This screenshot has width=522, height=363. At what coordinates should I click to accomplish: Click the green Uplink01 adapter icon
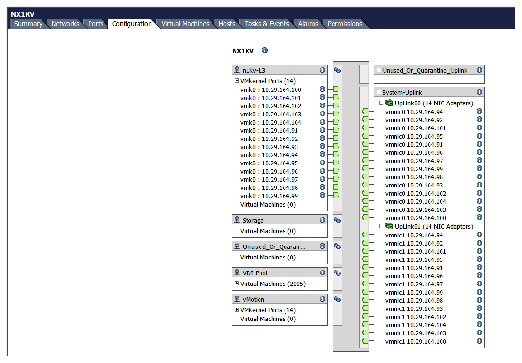[x=389, y=226]
